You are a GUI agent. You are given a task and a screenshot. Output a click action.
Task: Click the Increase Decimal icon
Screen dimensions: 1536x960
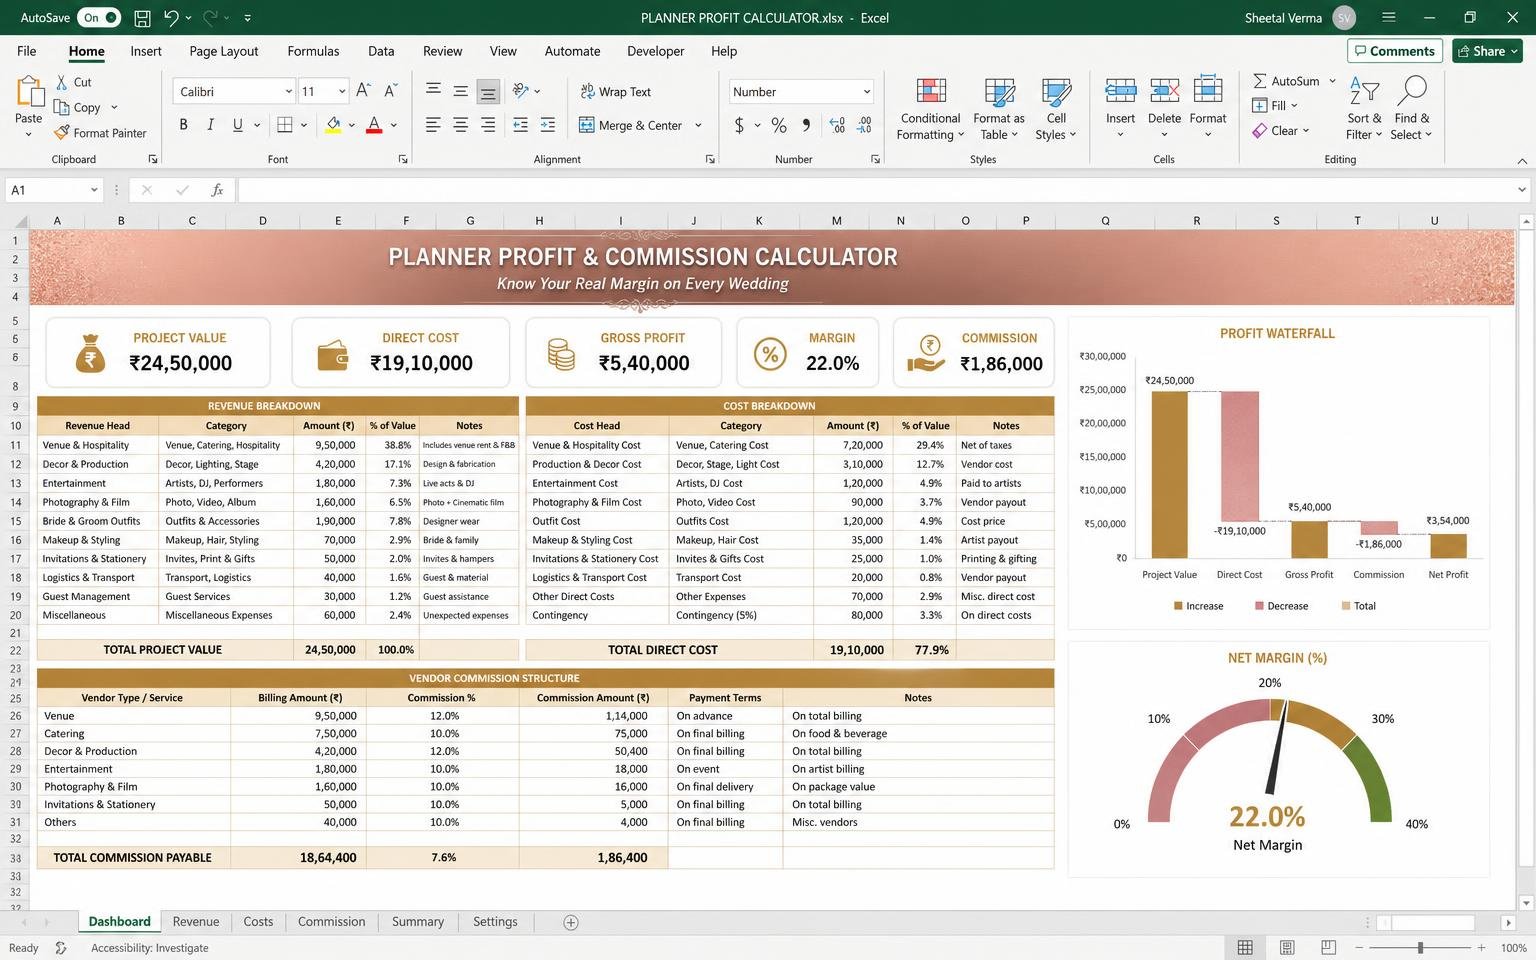837,125
